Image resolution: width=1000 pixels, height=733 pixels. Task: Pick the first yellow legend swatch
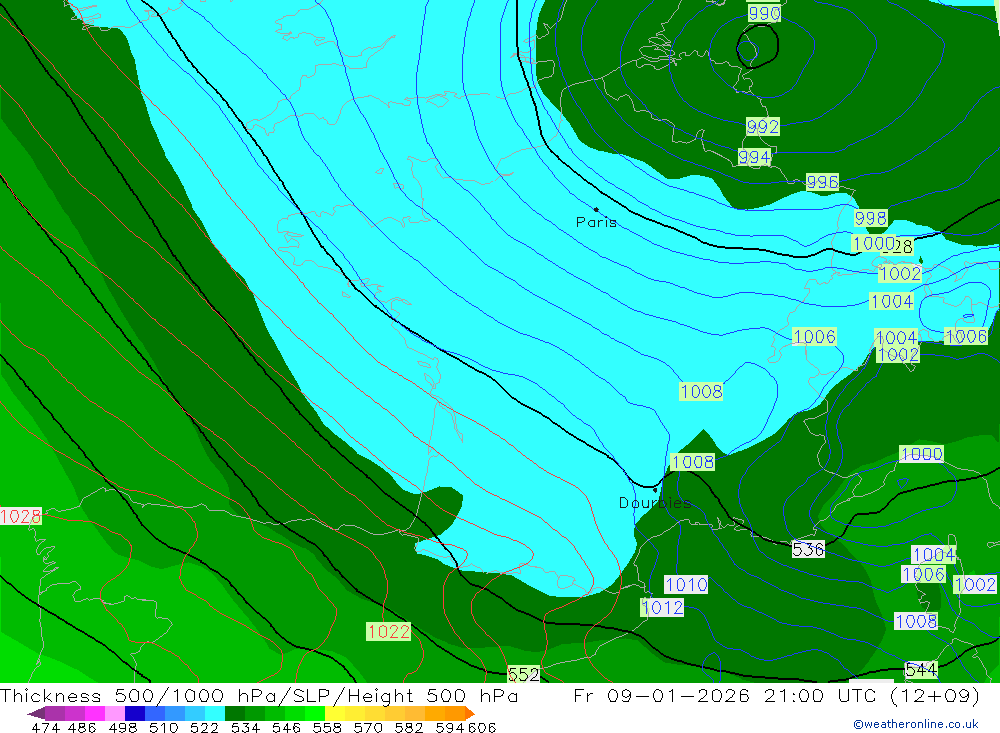pyautogui.click(x=335, y=713)
